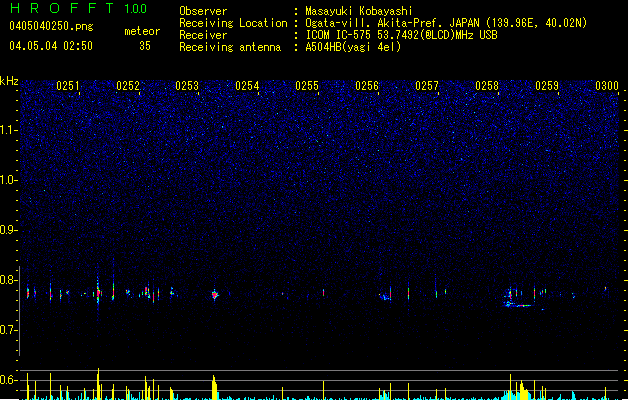The image size is (629, 400).
Task: Click the 1.1 kHz axis label
Action: point(9,130)
